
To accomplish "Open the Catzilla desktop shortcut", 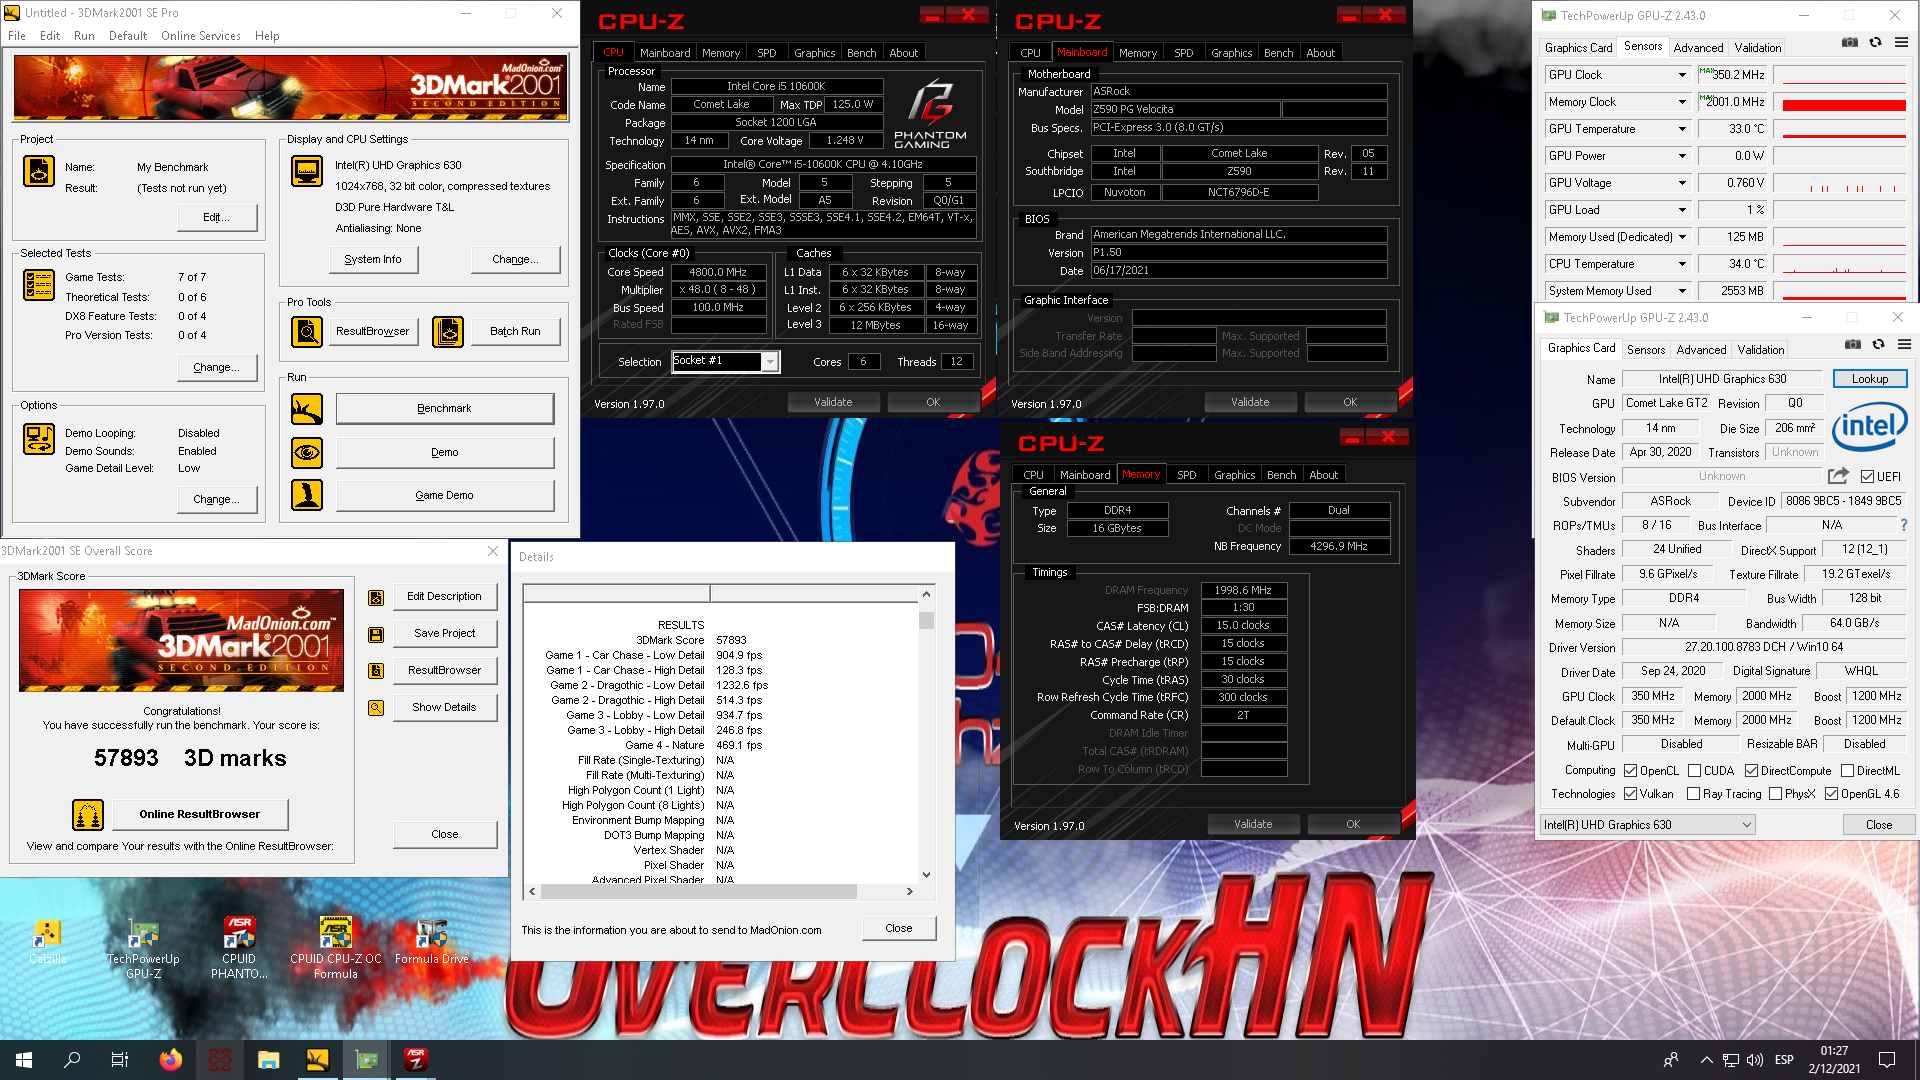I will pos(47,943).
